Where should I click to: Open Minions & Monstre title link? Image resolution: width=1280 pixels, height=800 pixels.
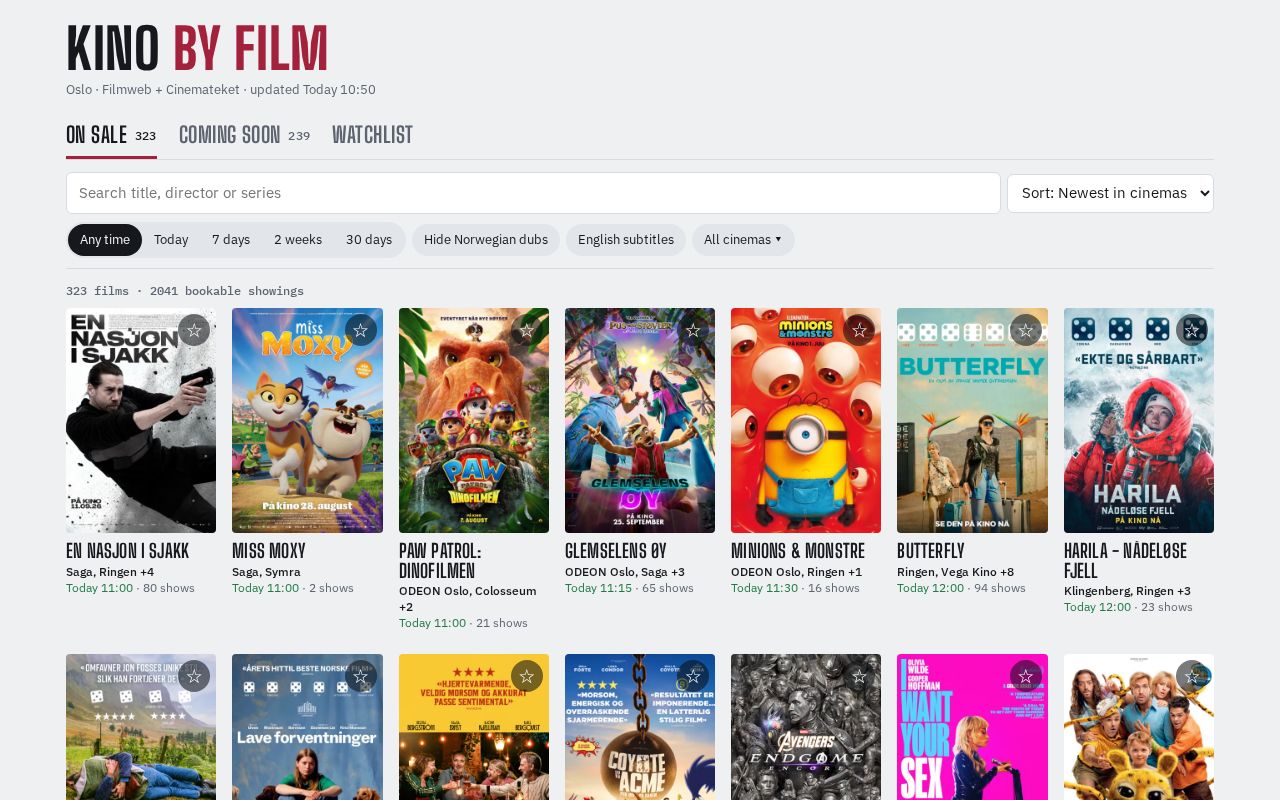click(798, 551)
